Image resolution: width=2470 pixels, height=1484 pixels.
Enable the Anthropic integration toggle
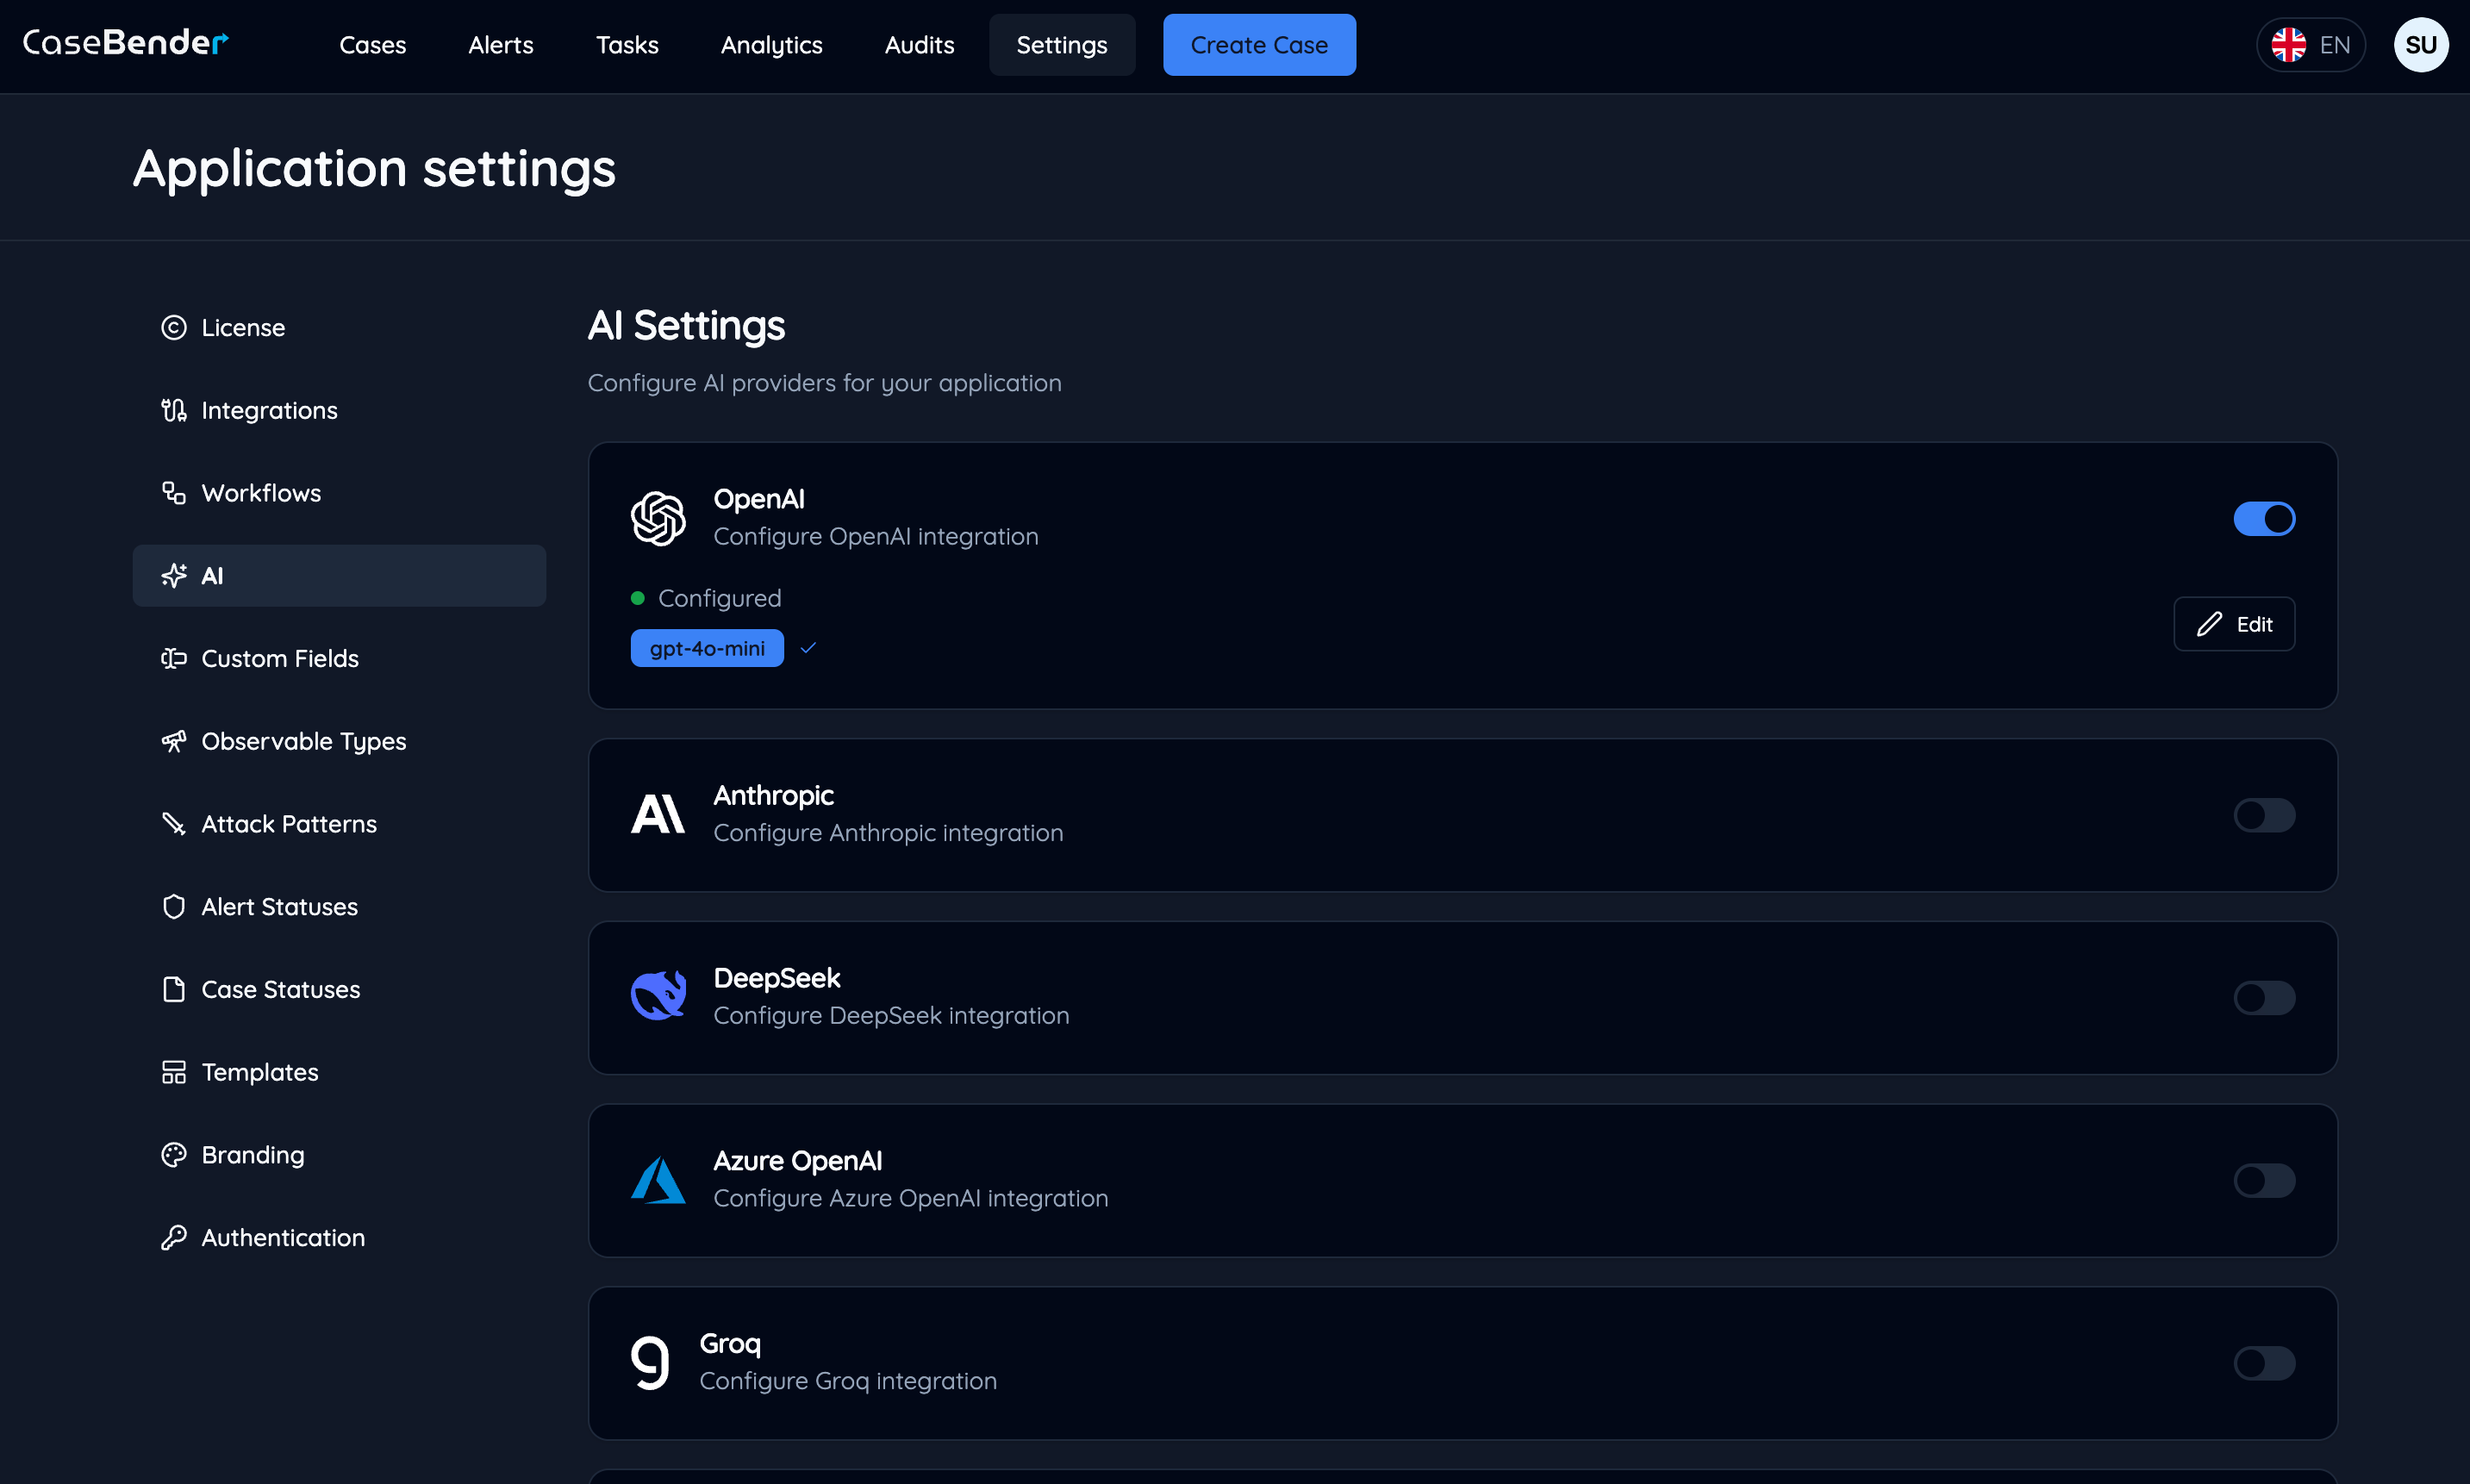(x=2264, y=815)
